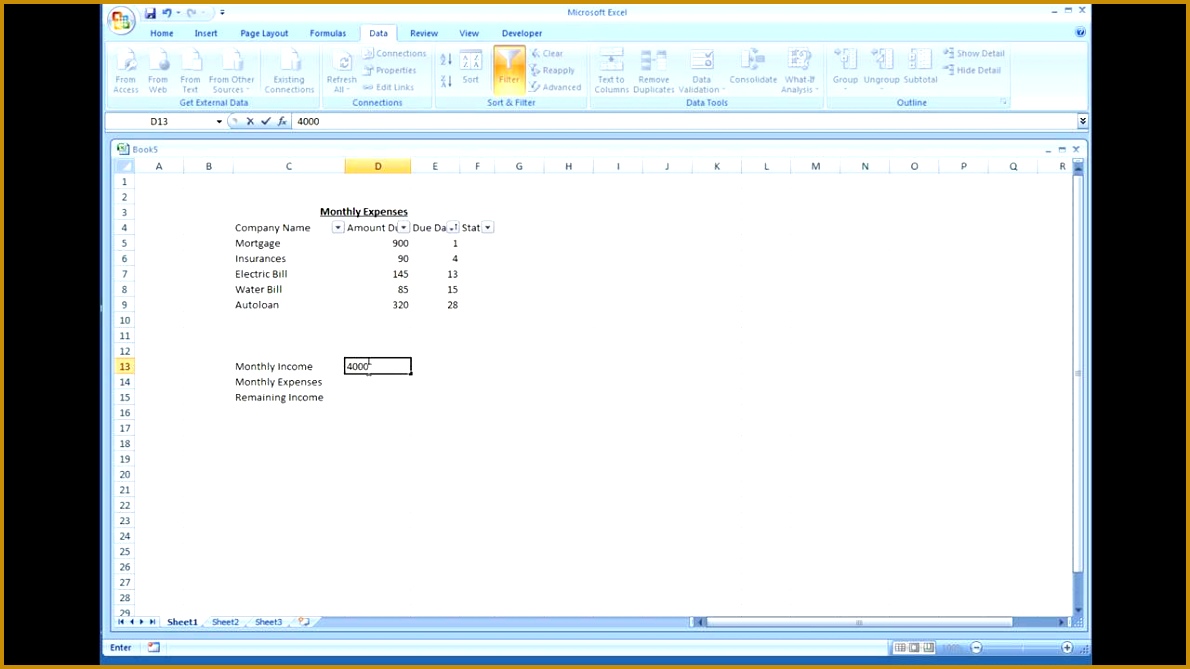Screen dimensions: 1190x669
Task: Click Remove Duplicates
Action: pyautogui.click(x=653, y=71)
